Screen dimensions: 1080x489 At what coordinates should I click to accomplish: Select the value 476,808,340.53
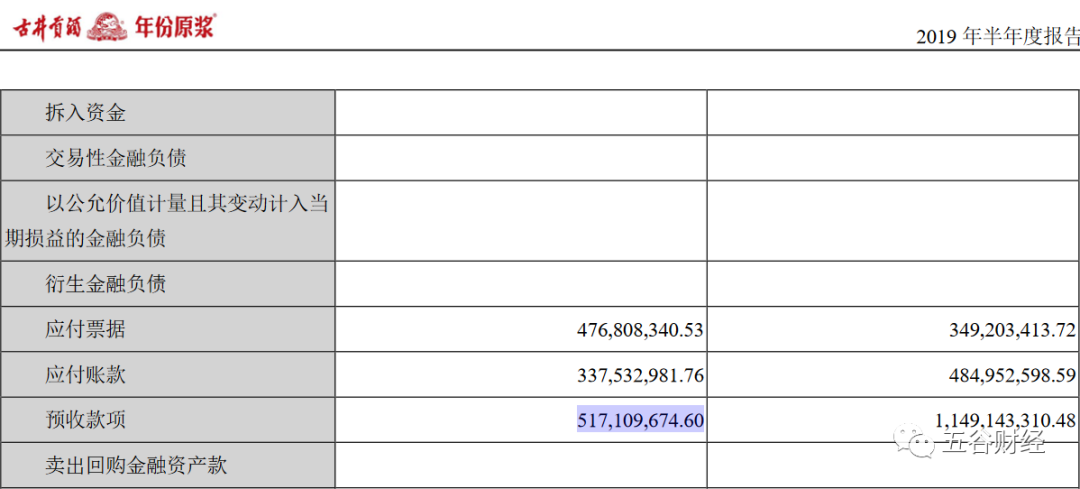click(641, 329)
